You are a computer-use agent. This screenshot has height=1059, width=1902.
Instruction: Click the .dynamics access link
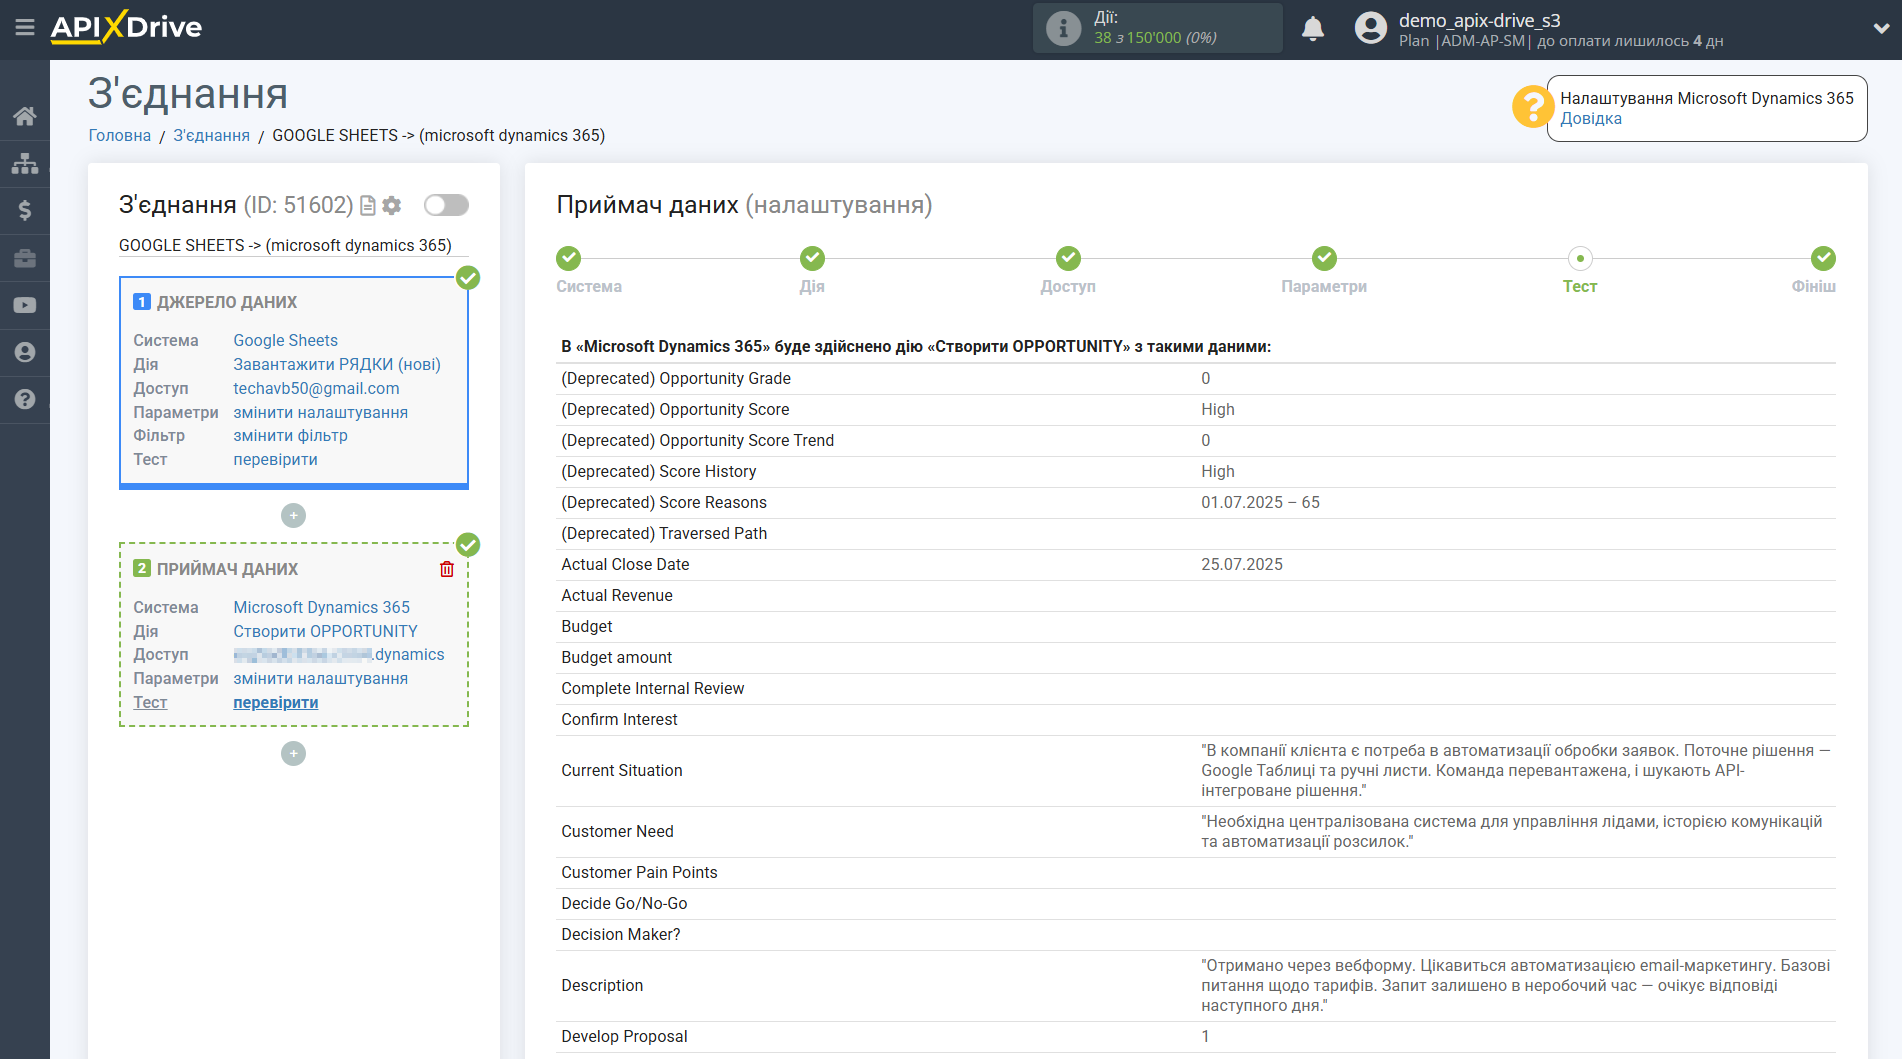point(339,654)
